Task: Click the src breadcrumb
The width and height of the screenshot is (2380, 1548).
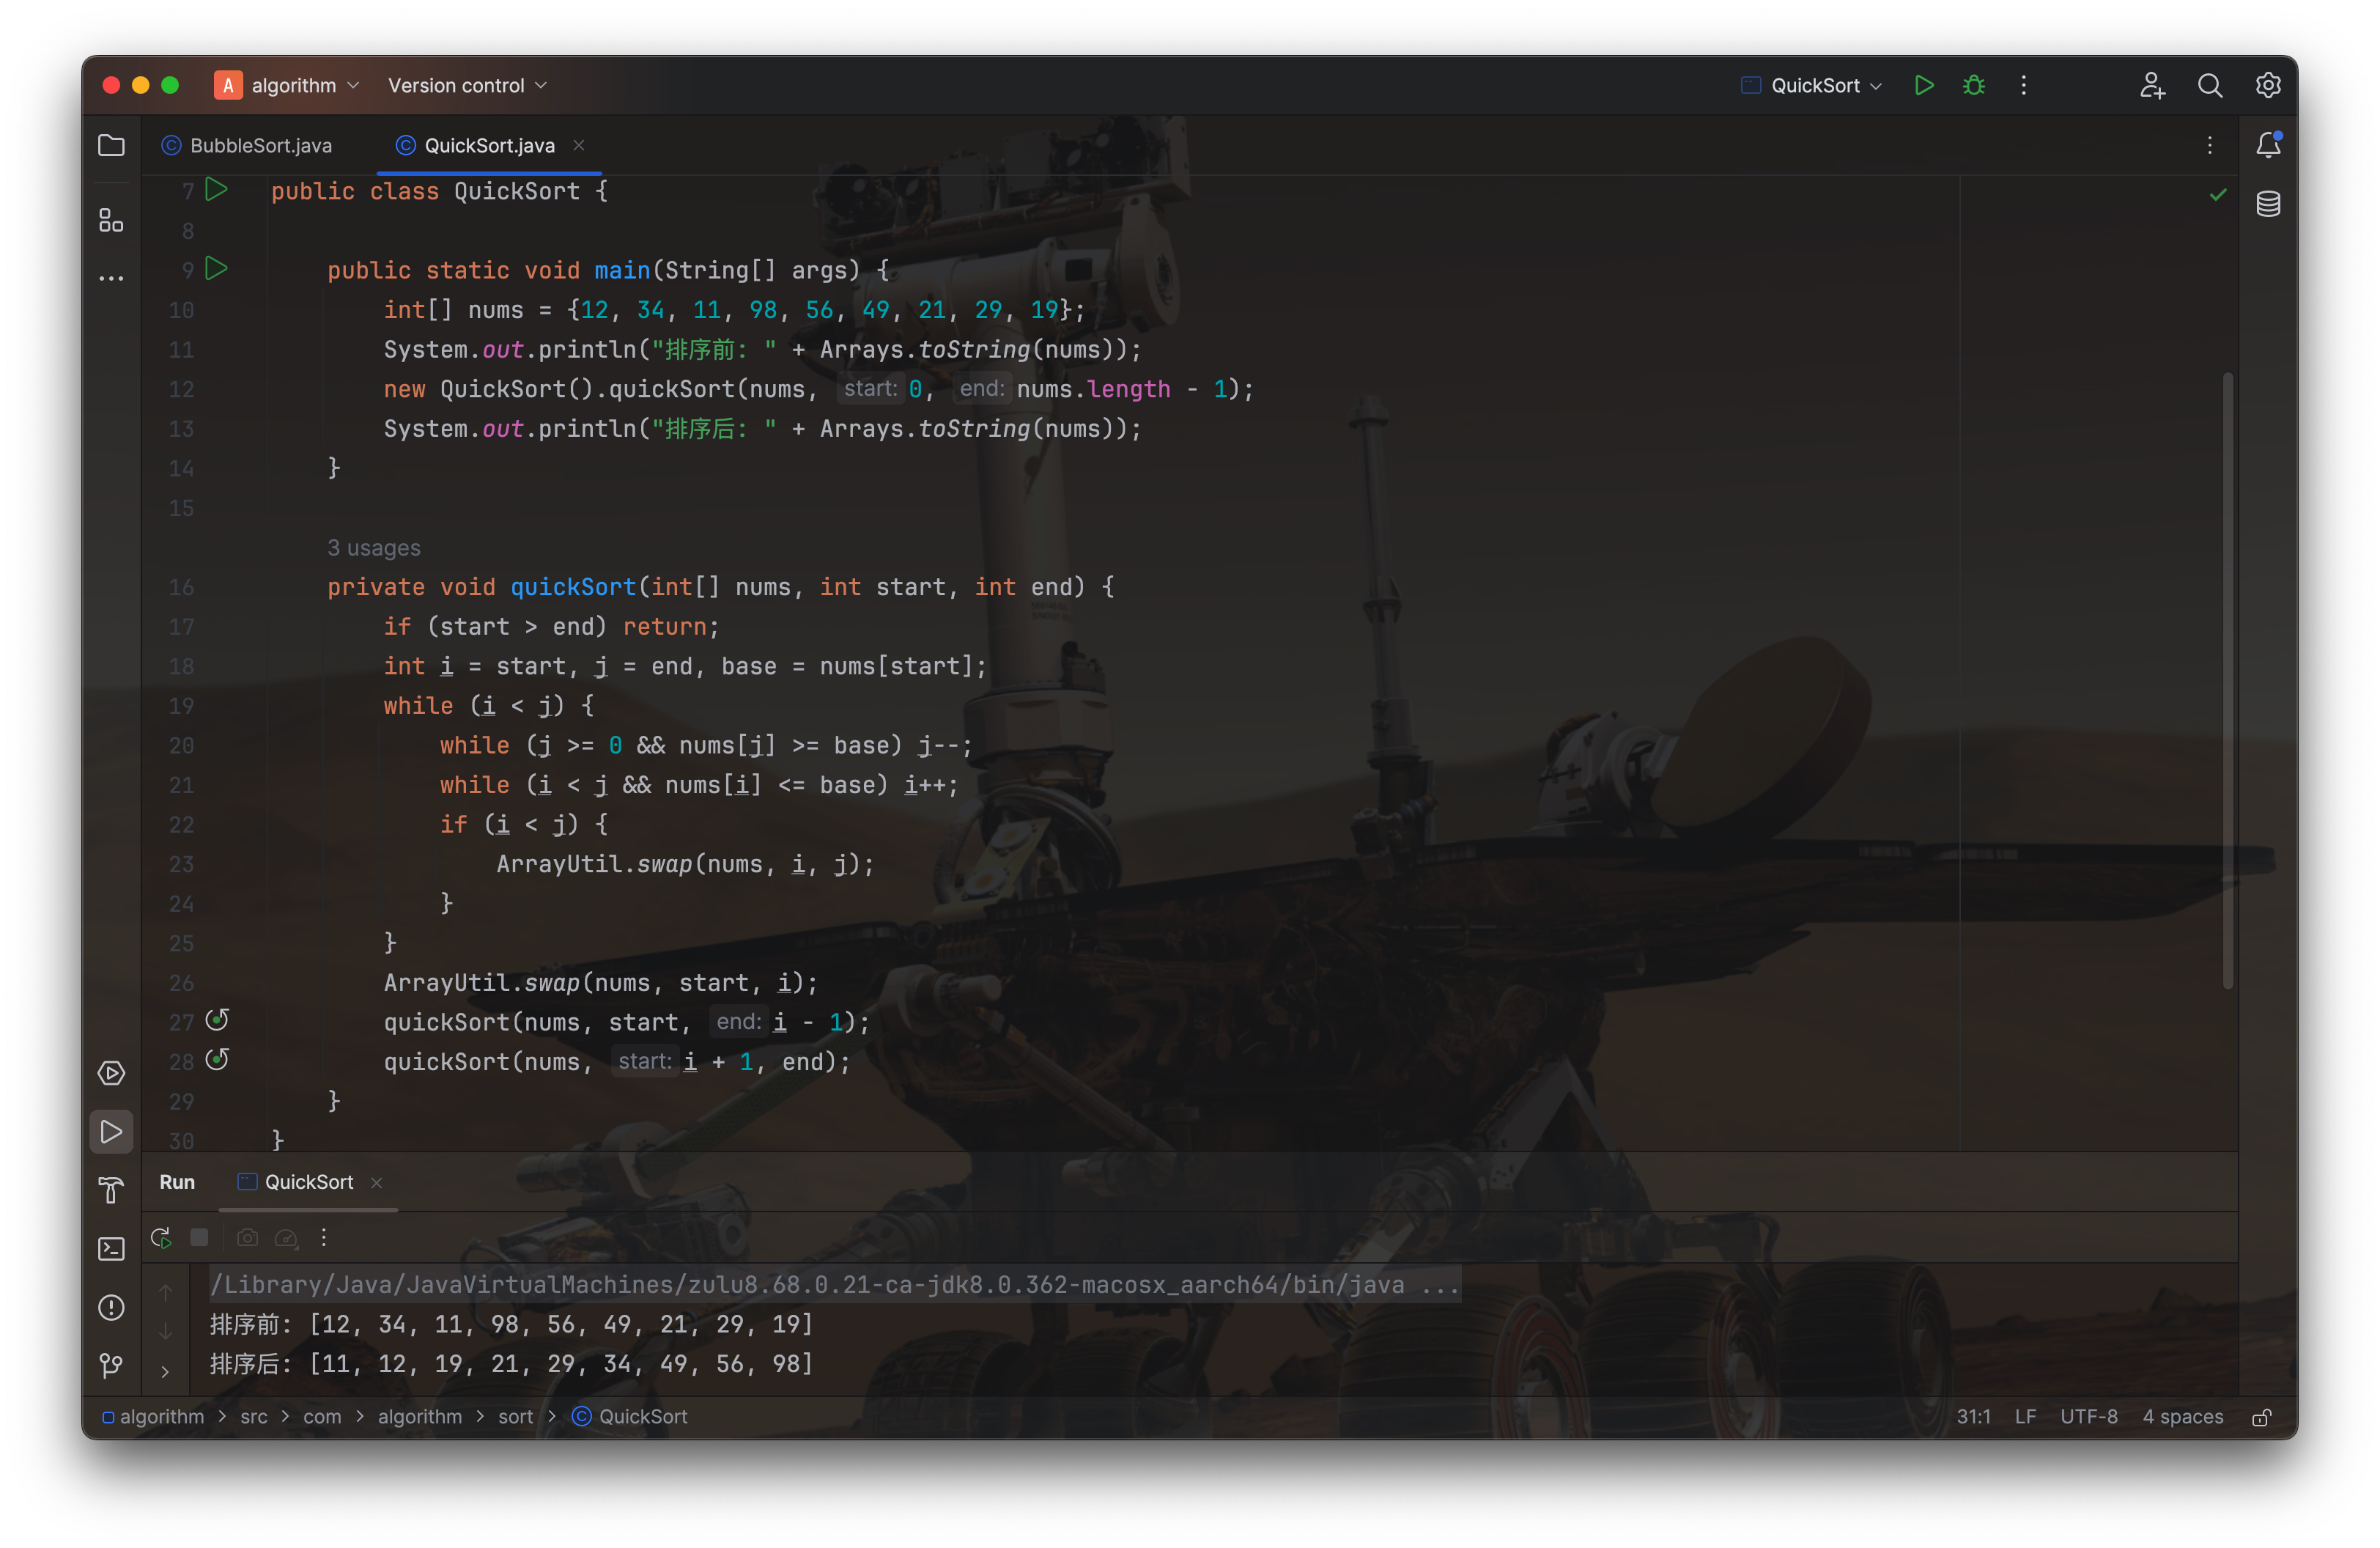Action: pyautogui.click(x=254, y=1417)
